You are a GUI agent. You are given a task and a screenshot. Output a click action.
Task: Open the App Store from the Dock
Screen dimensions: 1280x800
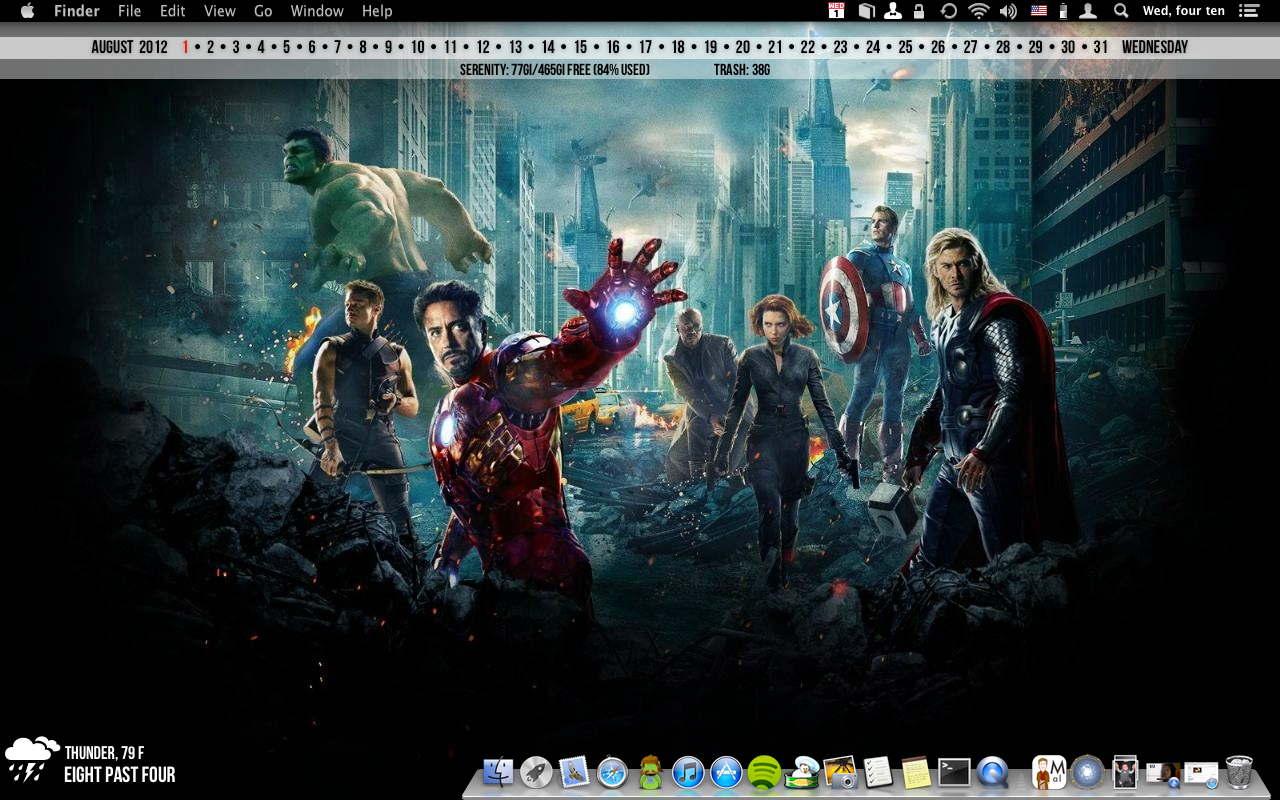[x=726, y=772]
